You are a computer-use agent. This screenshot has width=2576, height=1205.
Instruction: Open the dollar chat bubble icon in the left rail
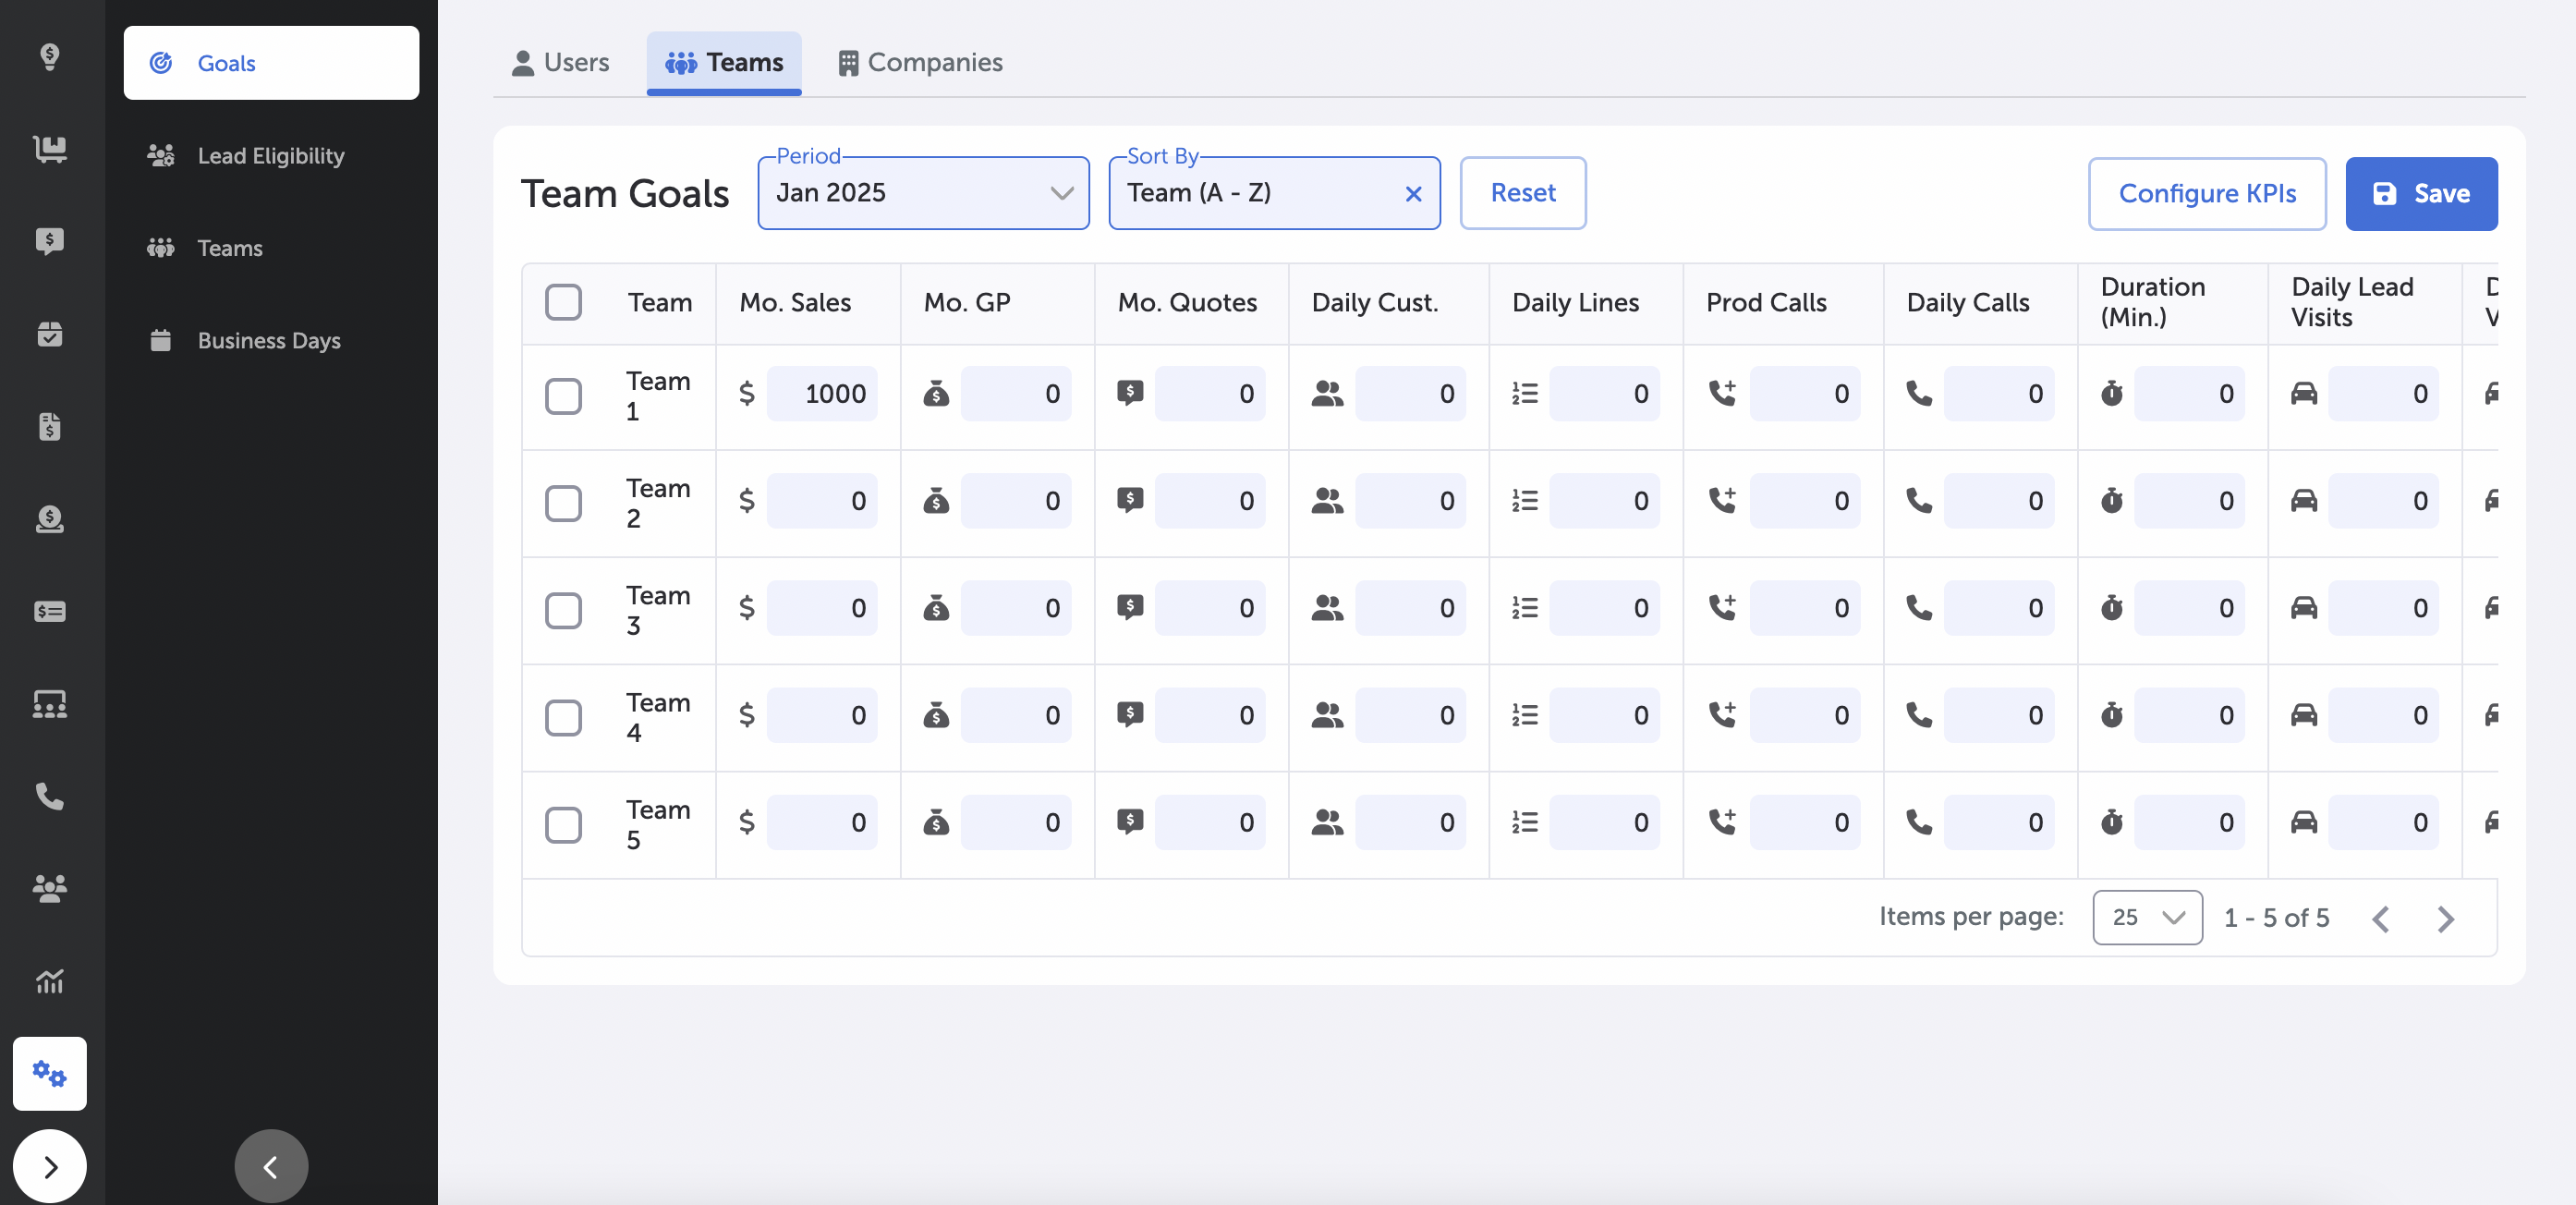coord(49,241)
